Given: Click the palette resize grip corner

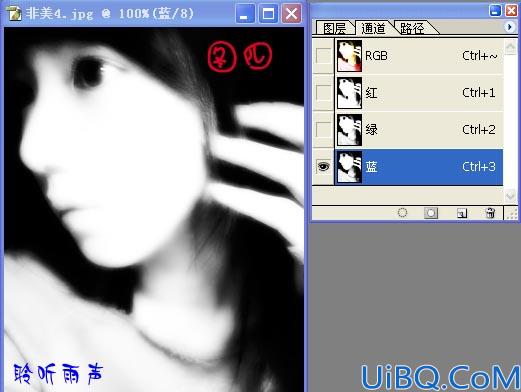Looking at the screenshot, I should (x=511, y=213).
